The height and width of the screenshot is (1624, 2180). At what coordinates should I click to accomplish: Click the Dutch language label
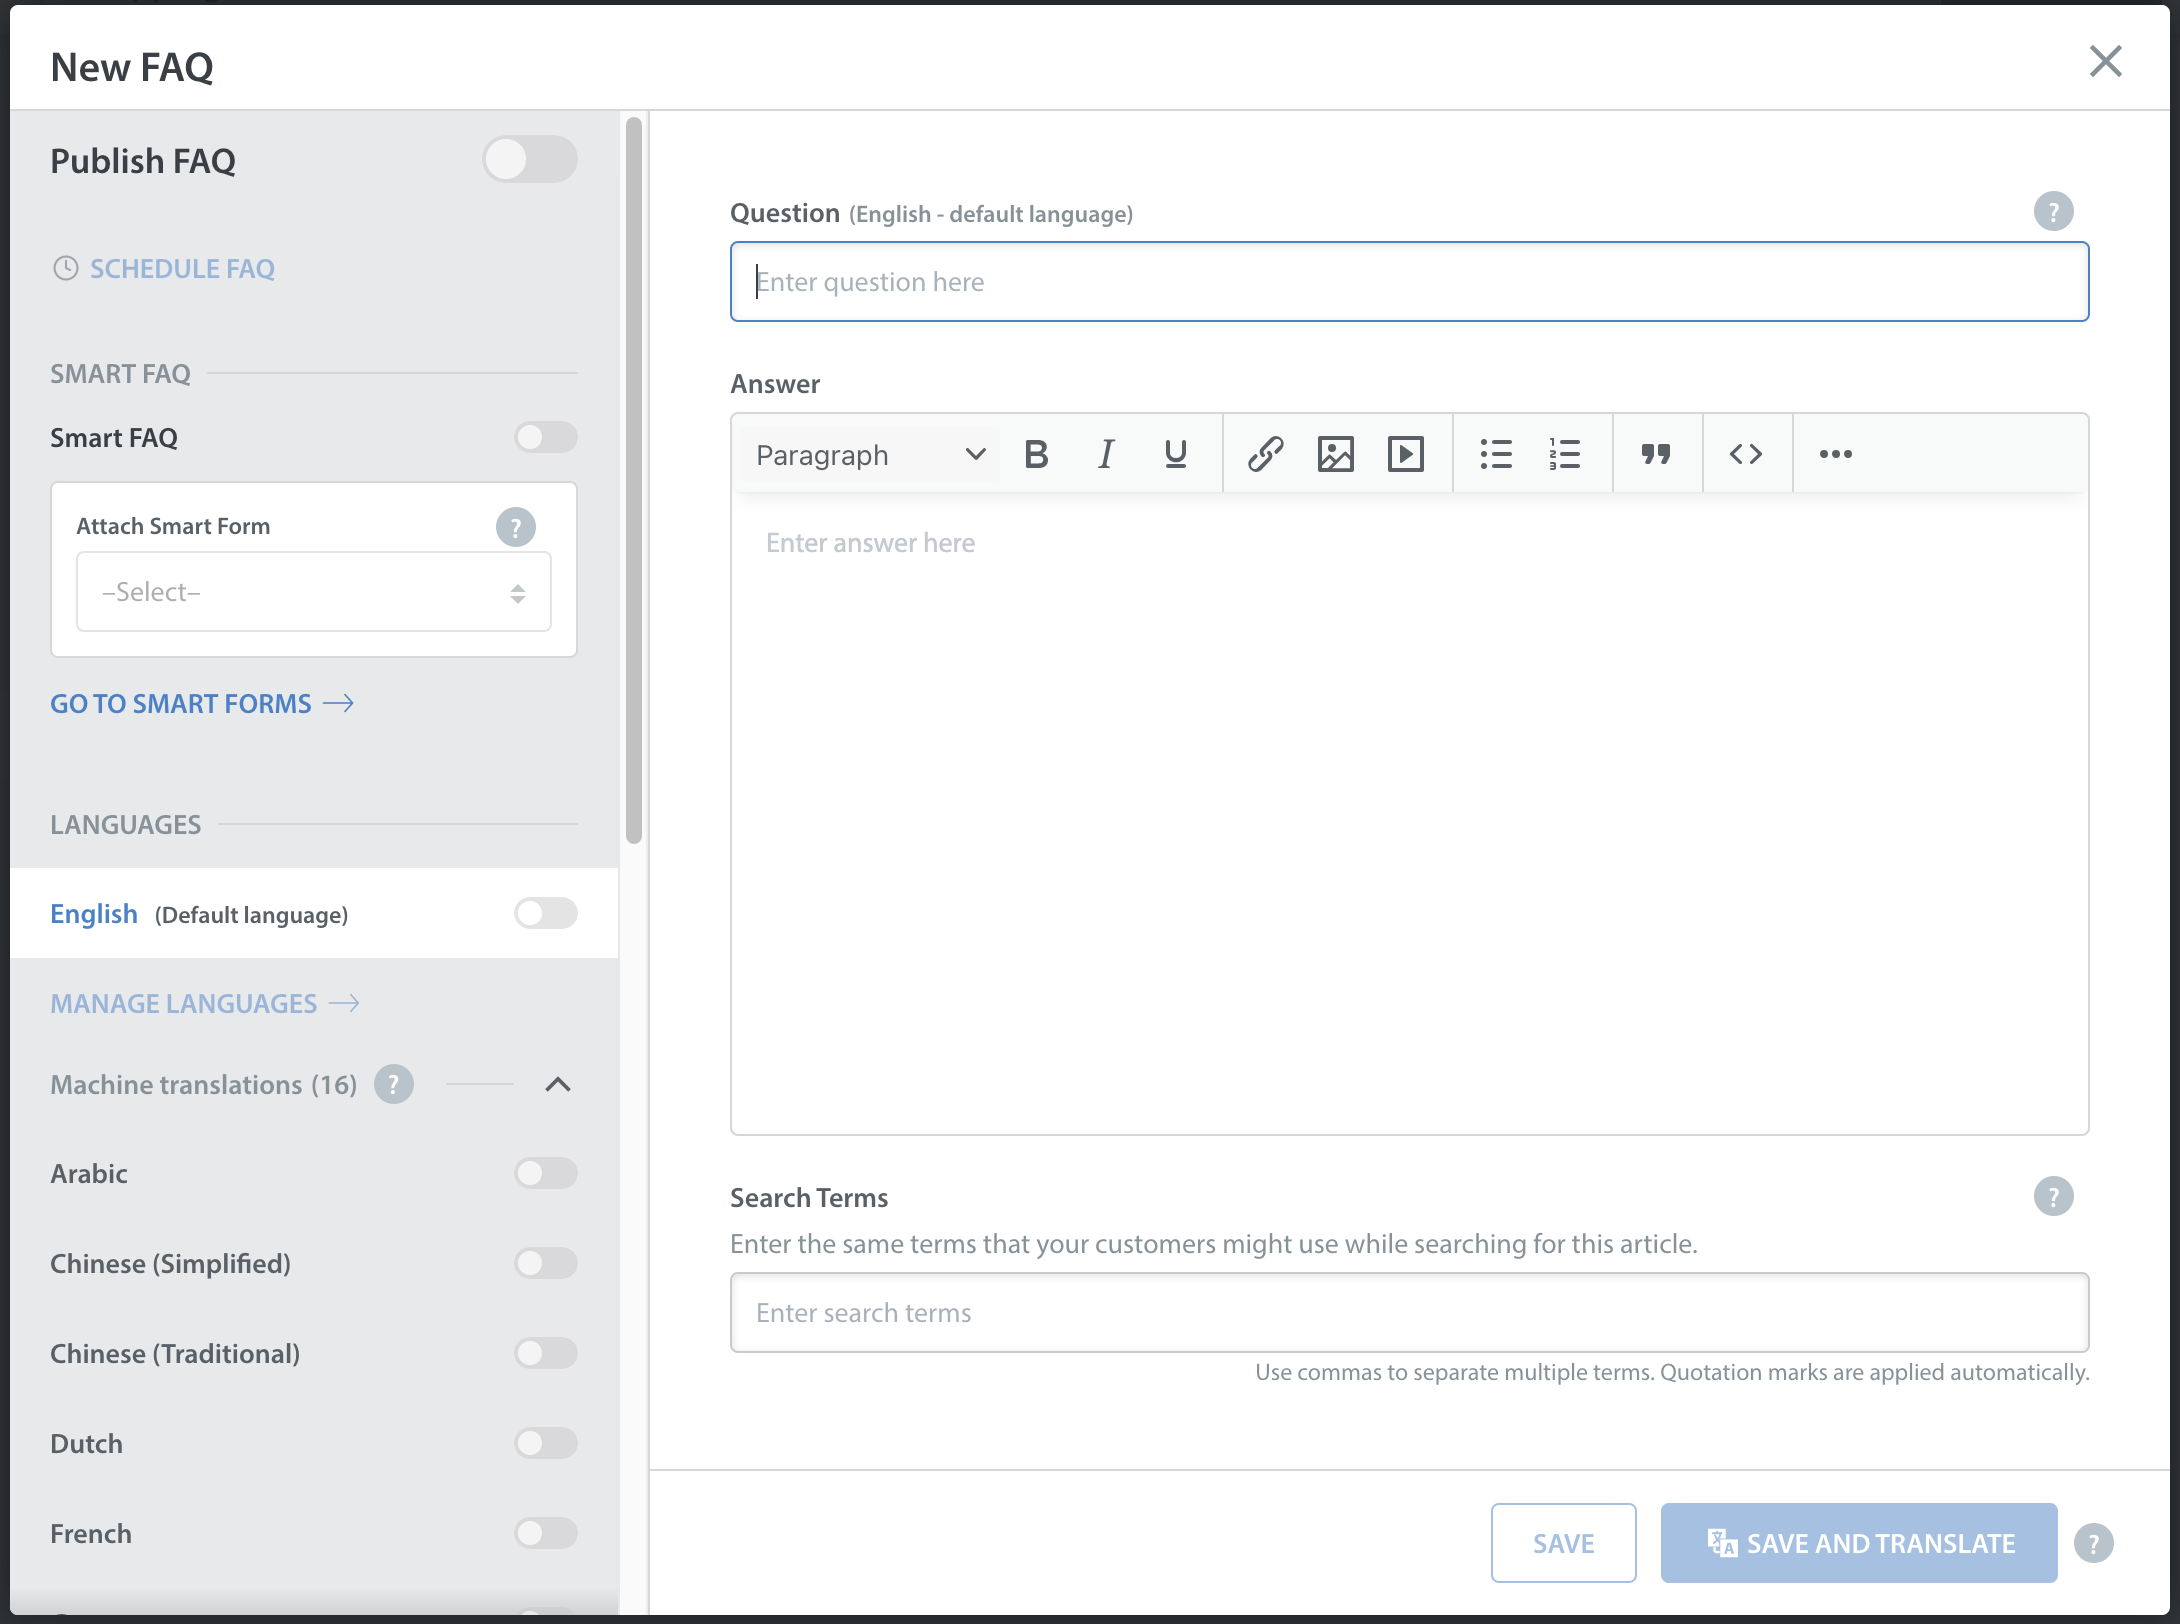pyautogui.click(x=87, y=1443)
